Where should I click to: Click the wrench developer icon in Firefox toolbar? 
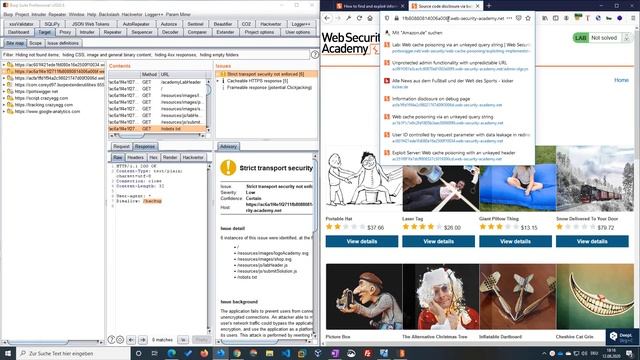[349, 18]
